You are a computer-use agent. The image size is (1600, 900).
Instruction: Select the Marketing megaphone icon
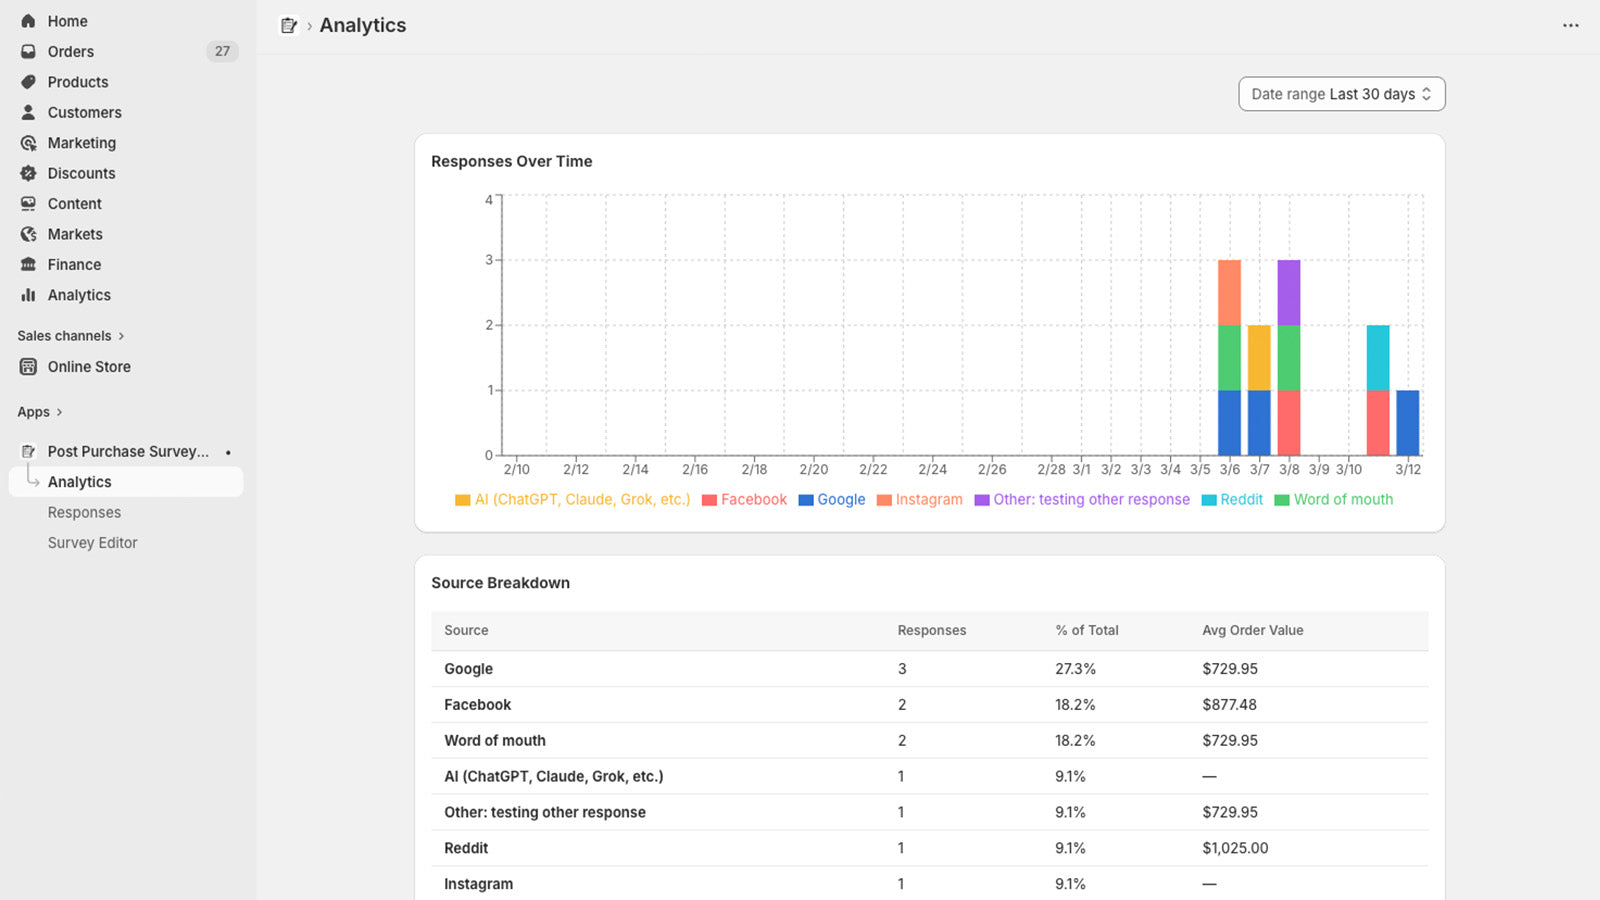point(28,142)
